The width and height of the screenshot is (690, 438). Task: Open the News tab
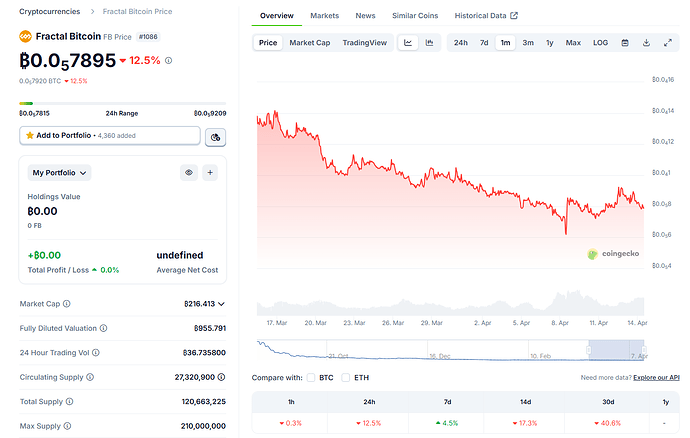point(365,15)
